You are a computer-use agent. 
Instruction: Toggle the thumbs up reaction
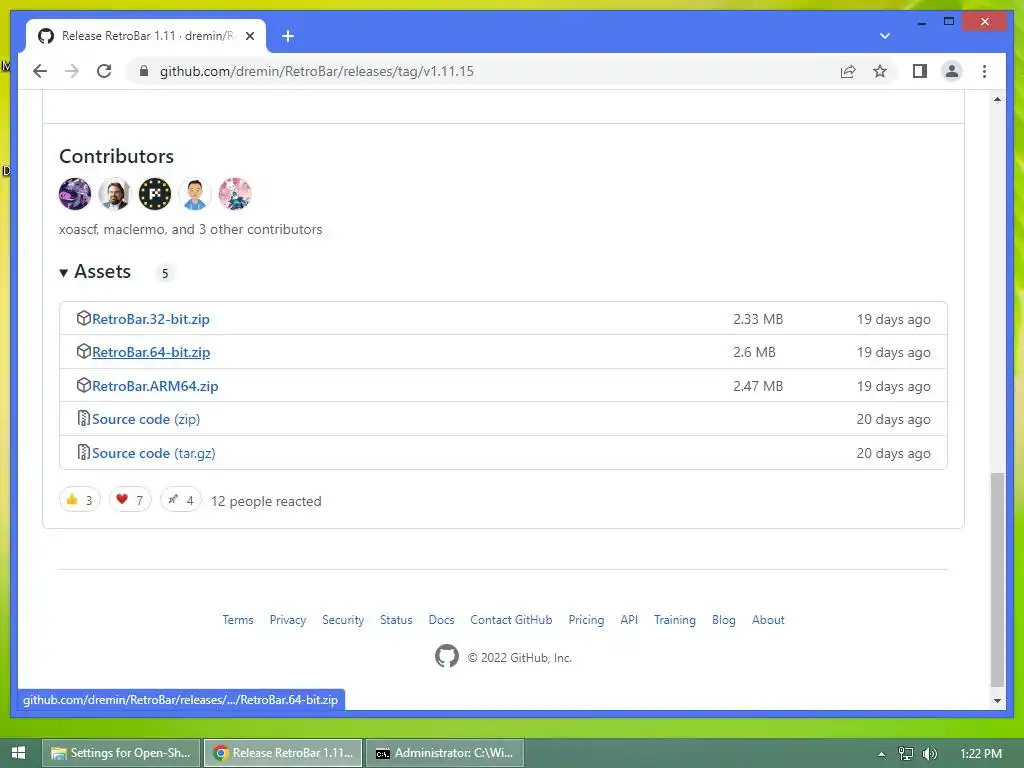(80, 500)
